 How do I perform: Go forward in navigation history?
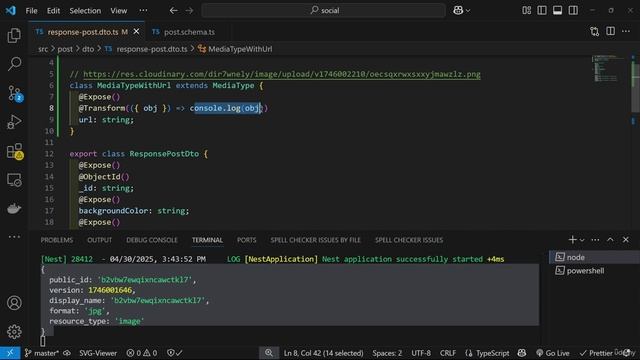189,11
